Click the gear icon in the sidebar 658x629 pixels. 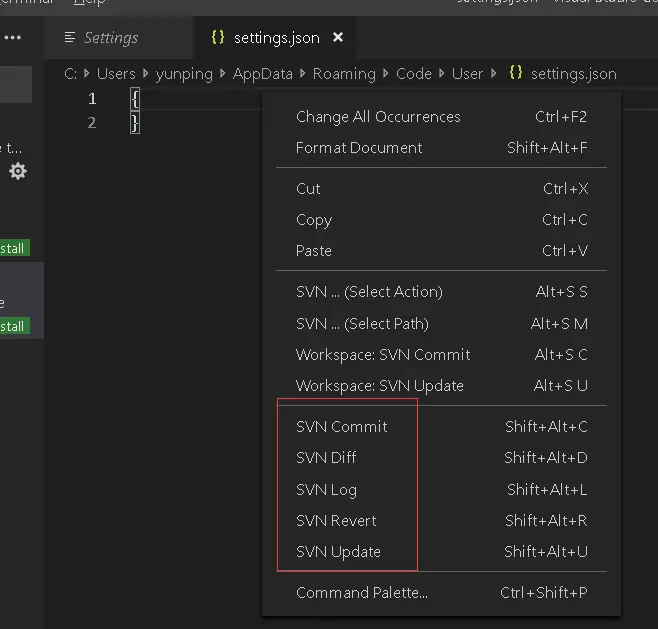pos(18,171)
